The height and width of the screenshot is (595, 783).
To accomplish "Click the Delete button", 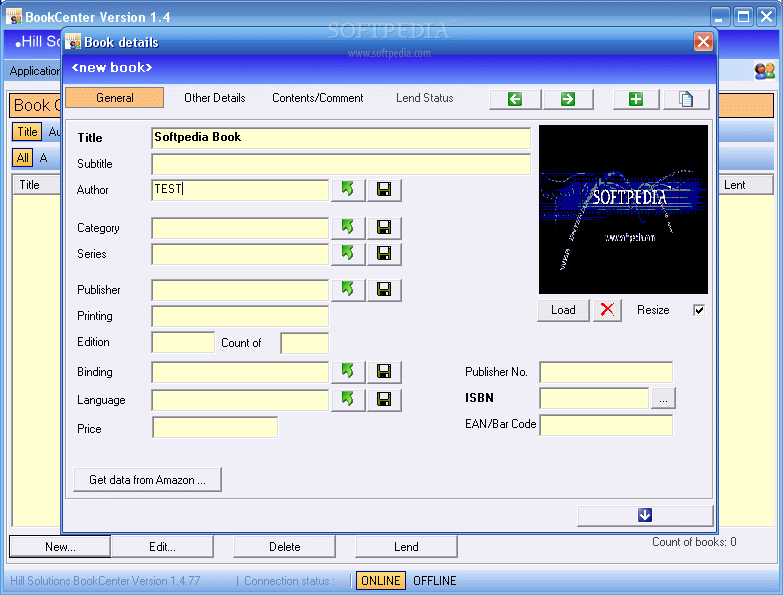I will (x=285, y=547).
